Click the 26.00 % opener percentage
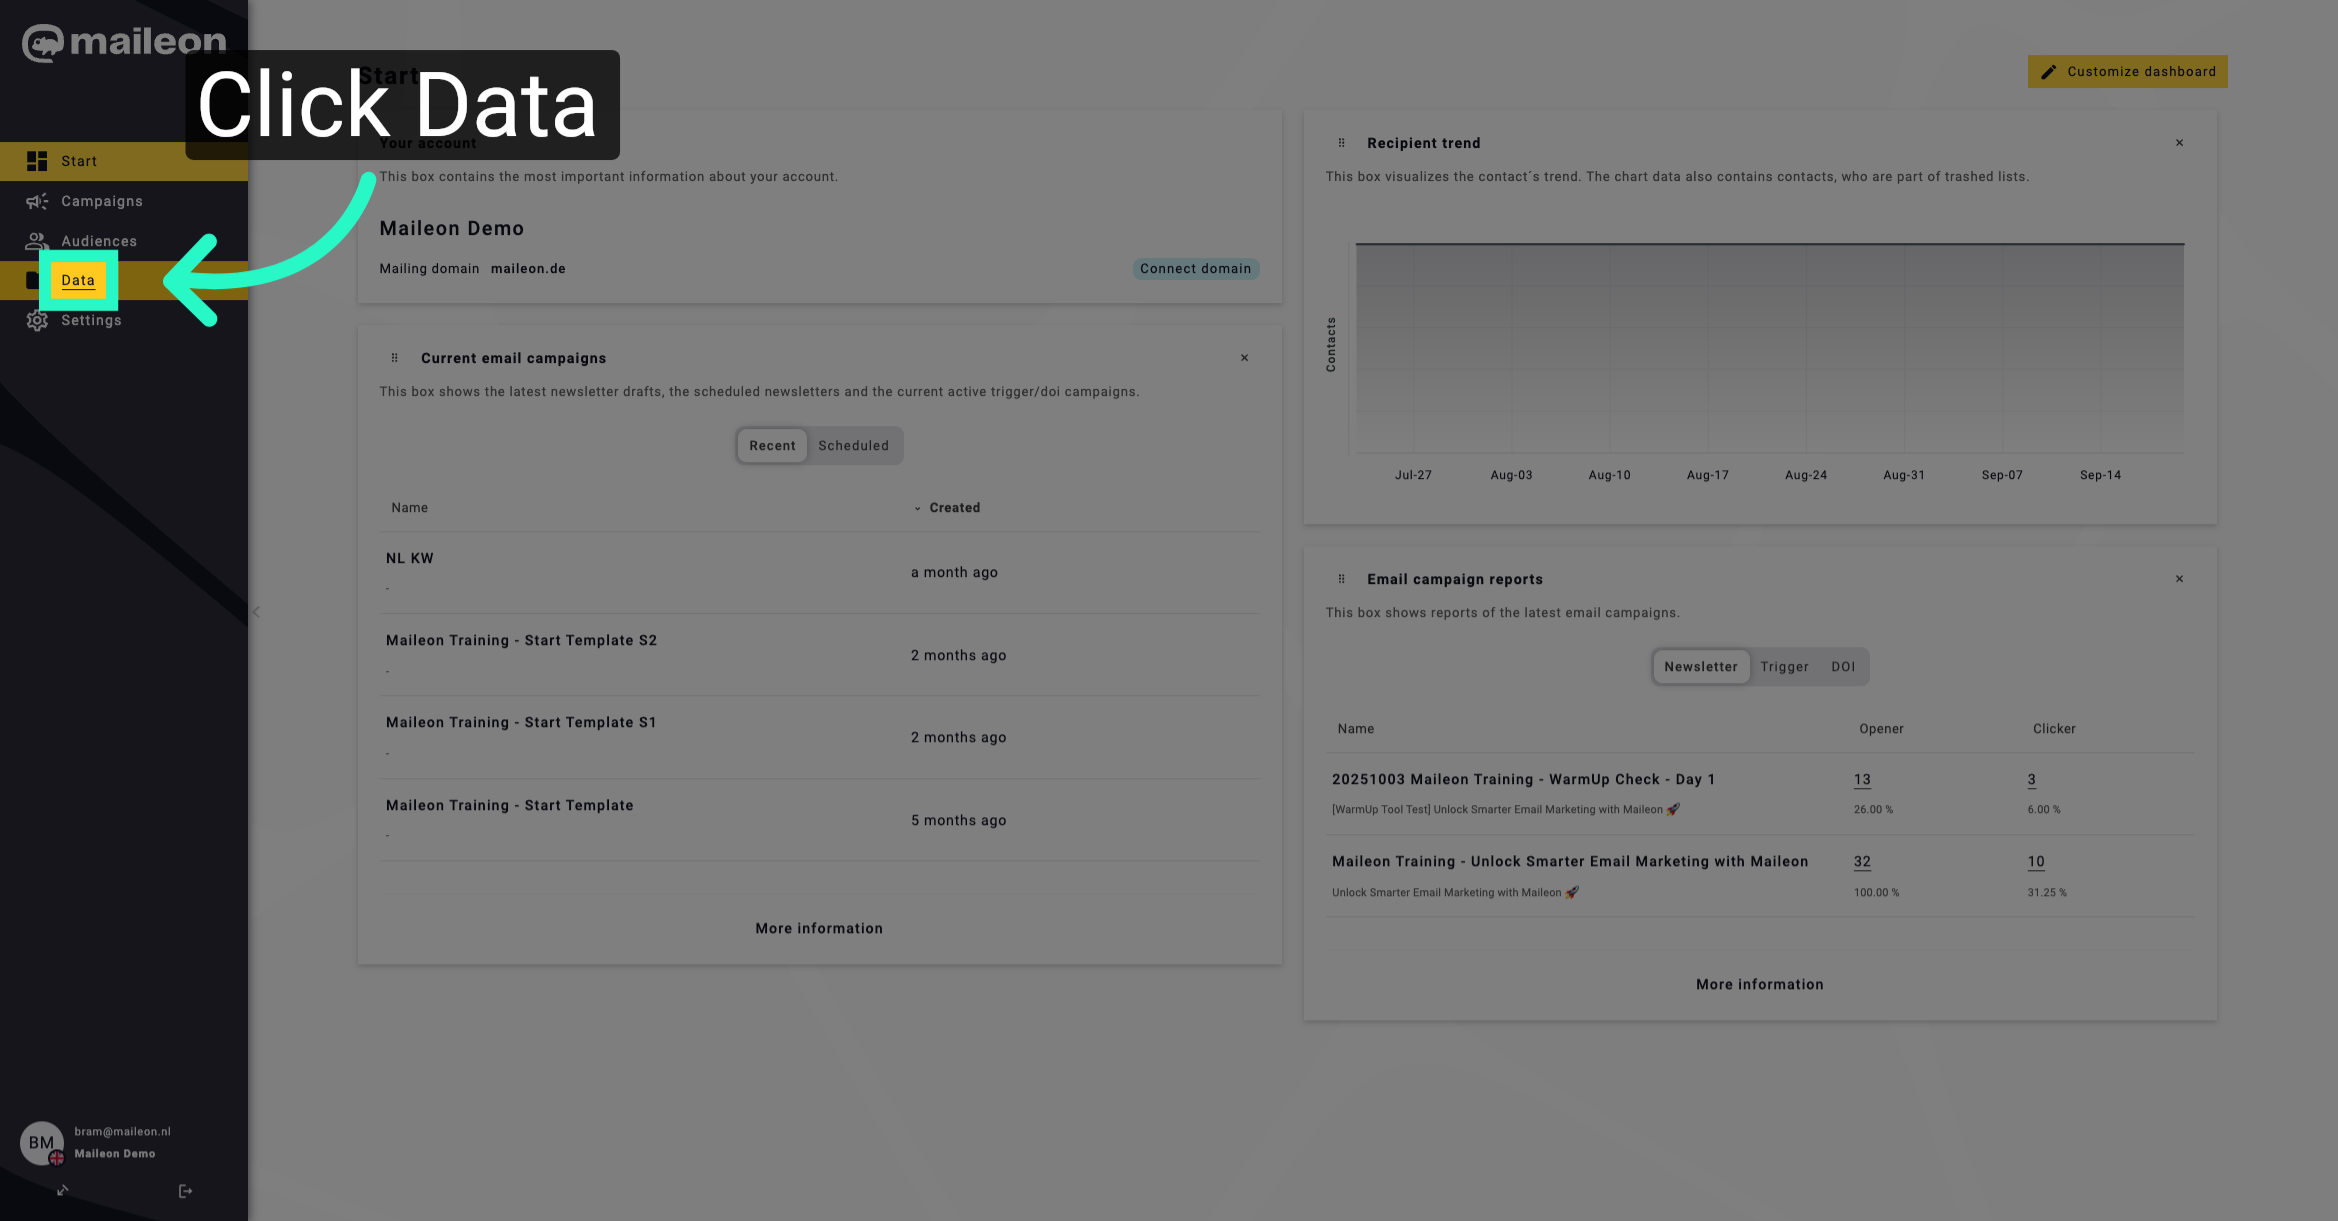 (x=1873, y=810)
